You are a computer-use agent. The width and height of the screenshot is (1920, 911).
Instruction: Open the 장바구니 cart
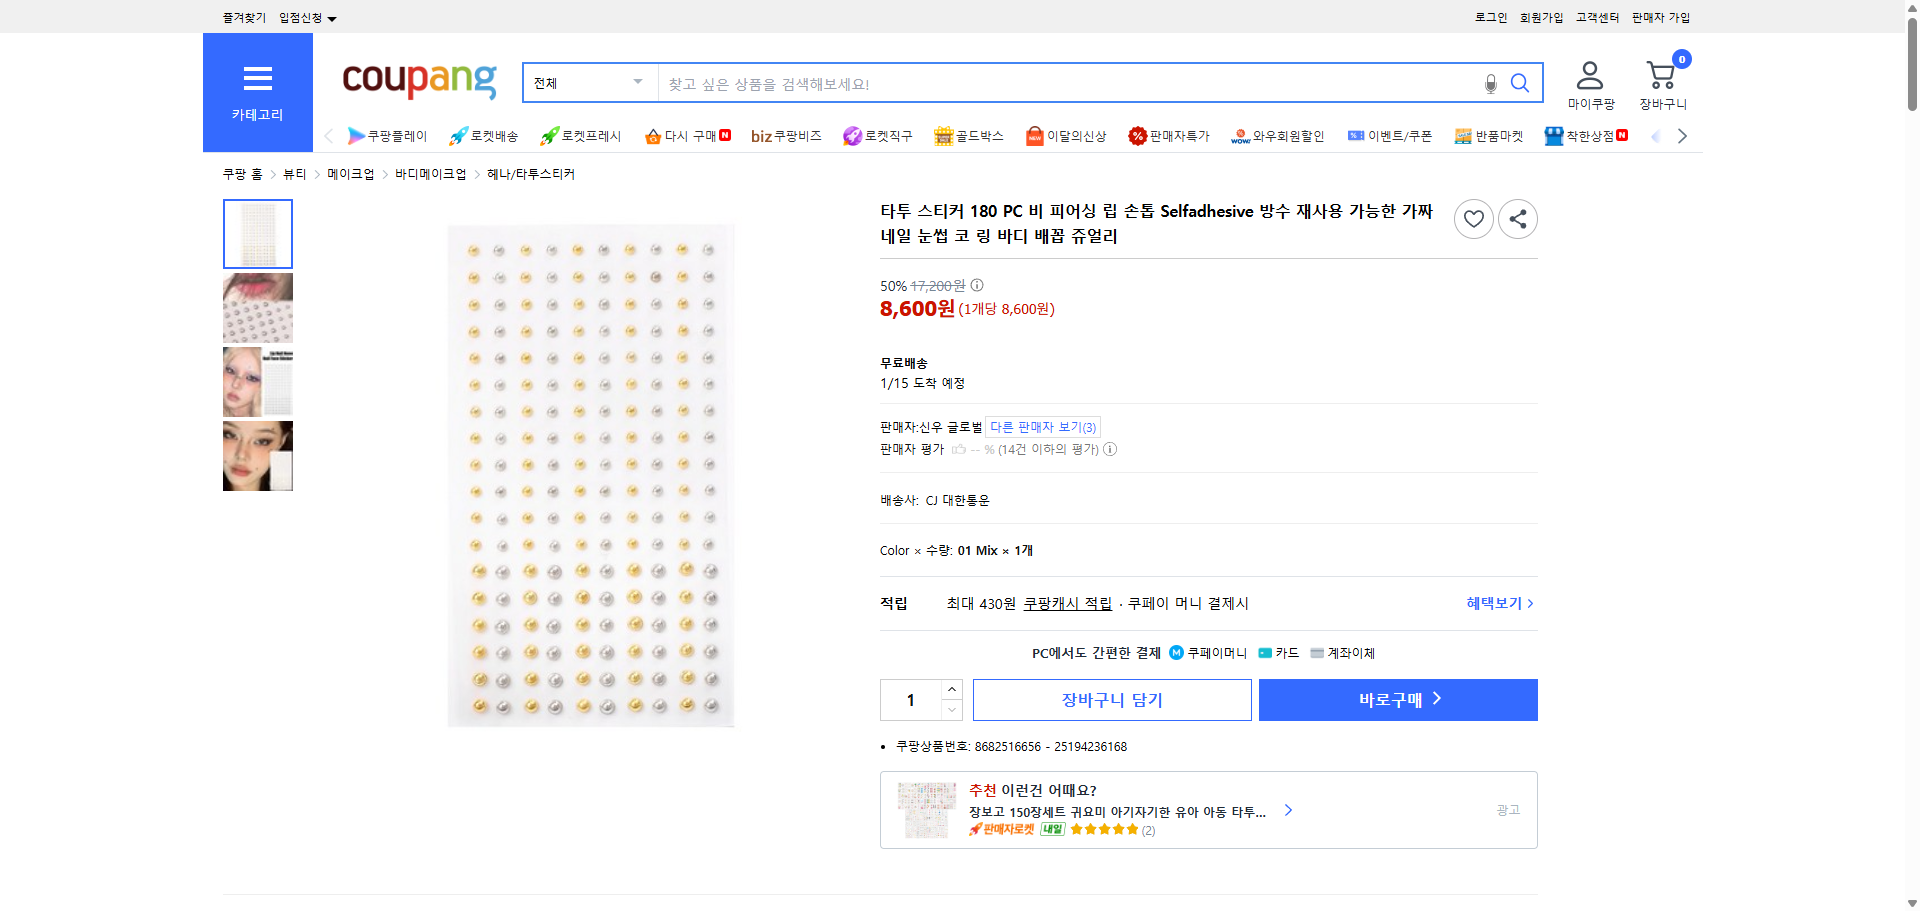pyautogui.click(x=1661, y=80)
